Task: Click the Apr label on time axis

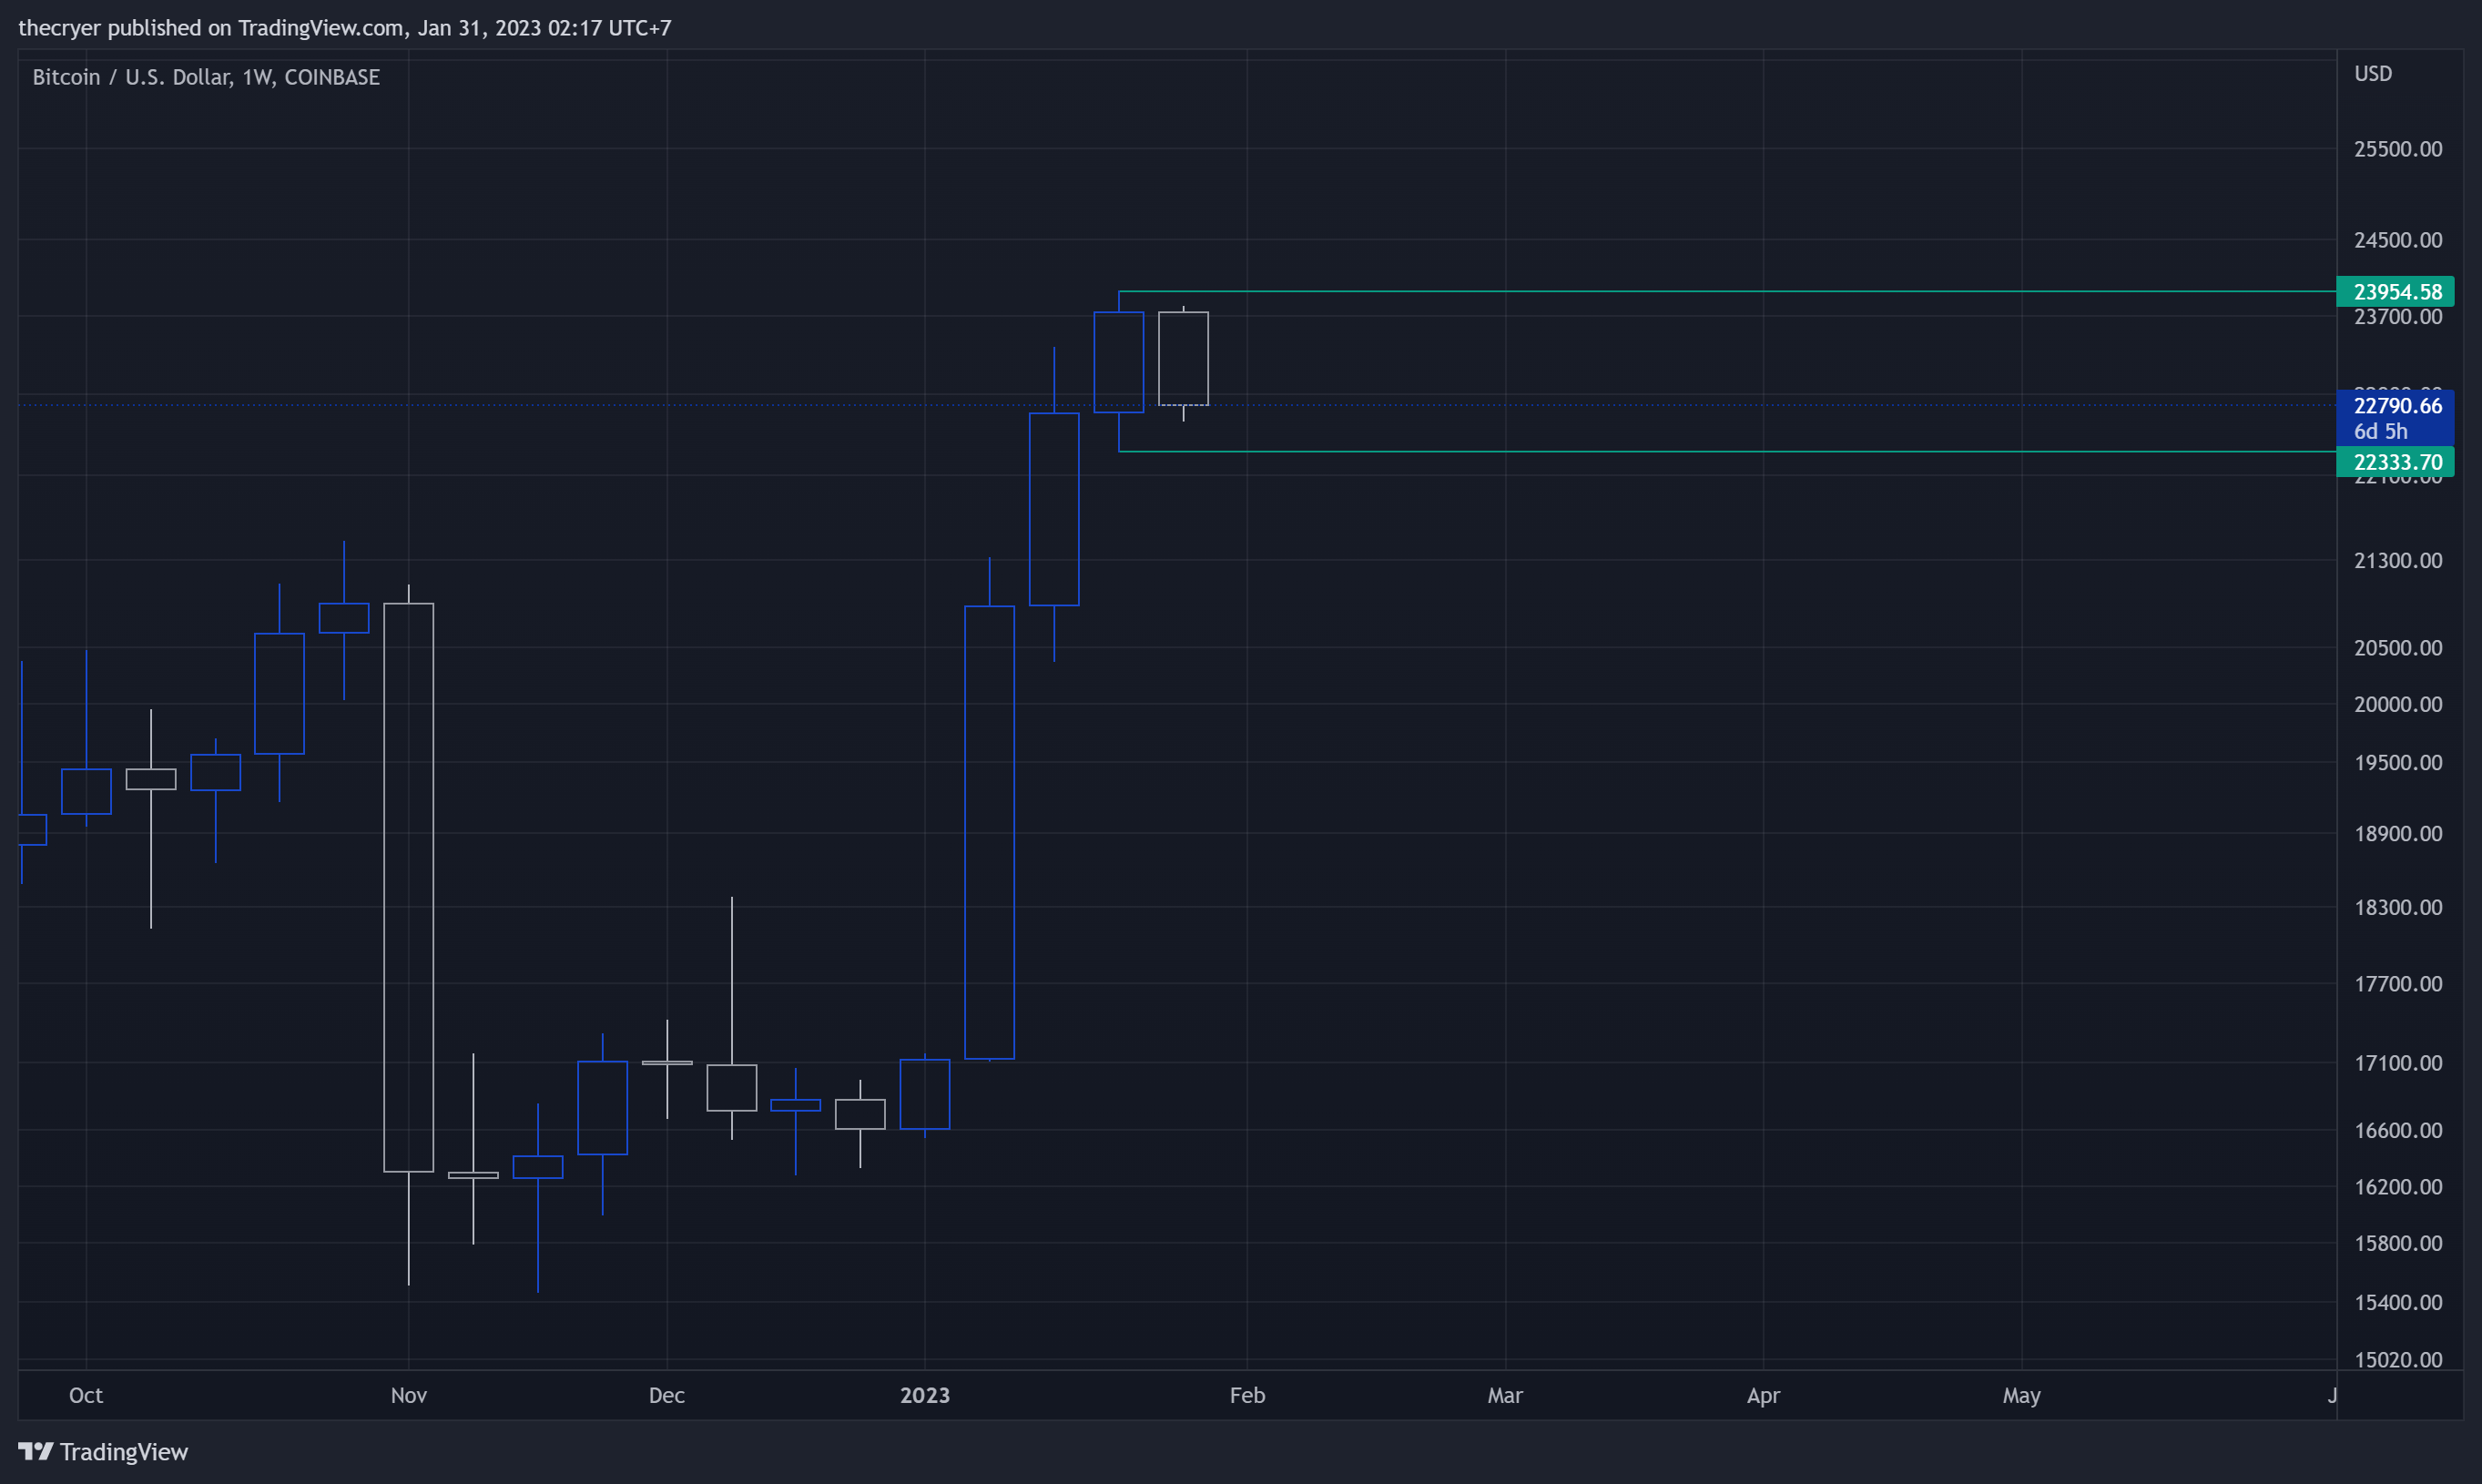Action: pyautogui.click(x=1763, y=1395)
